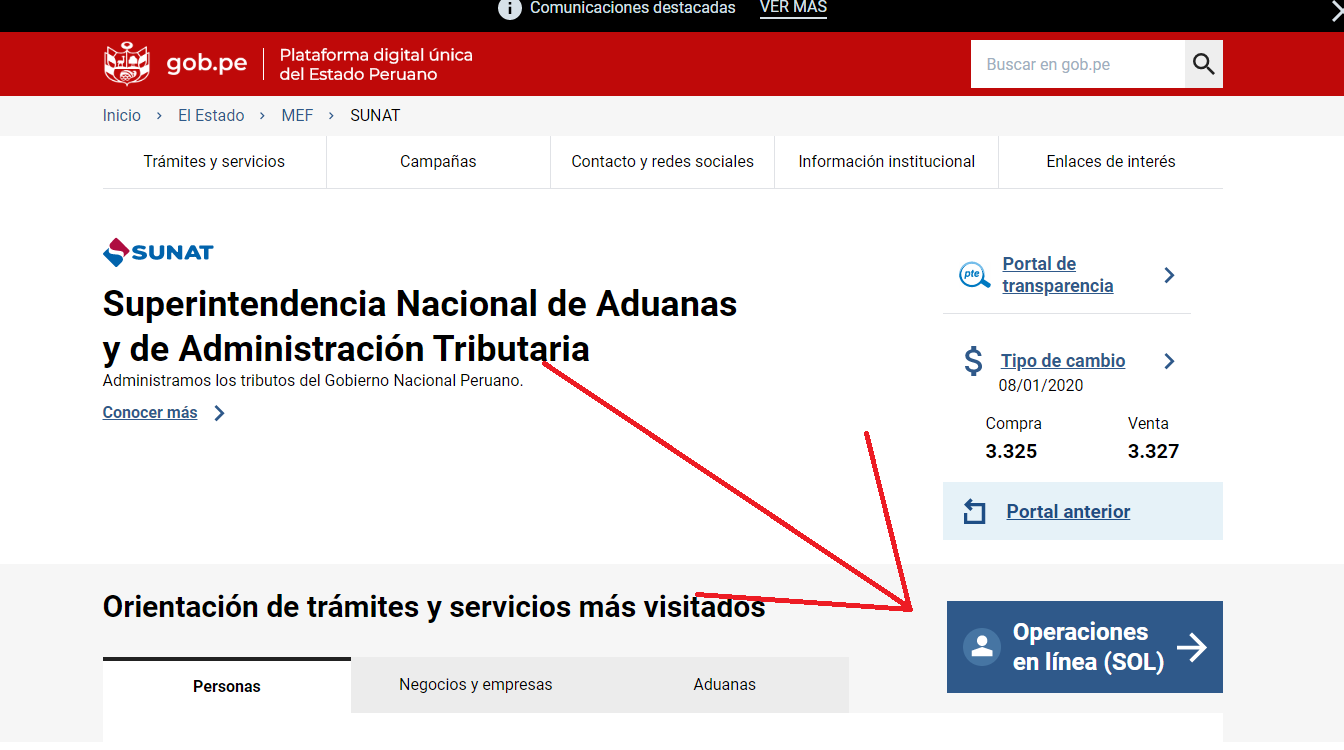Switch to the Negocios y empresas tab
The width and height of the screenshot is (1344, 750).
pos(476,685)
